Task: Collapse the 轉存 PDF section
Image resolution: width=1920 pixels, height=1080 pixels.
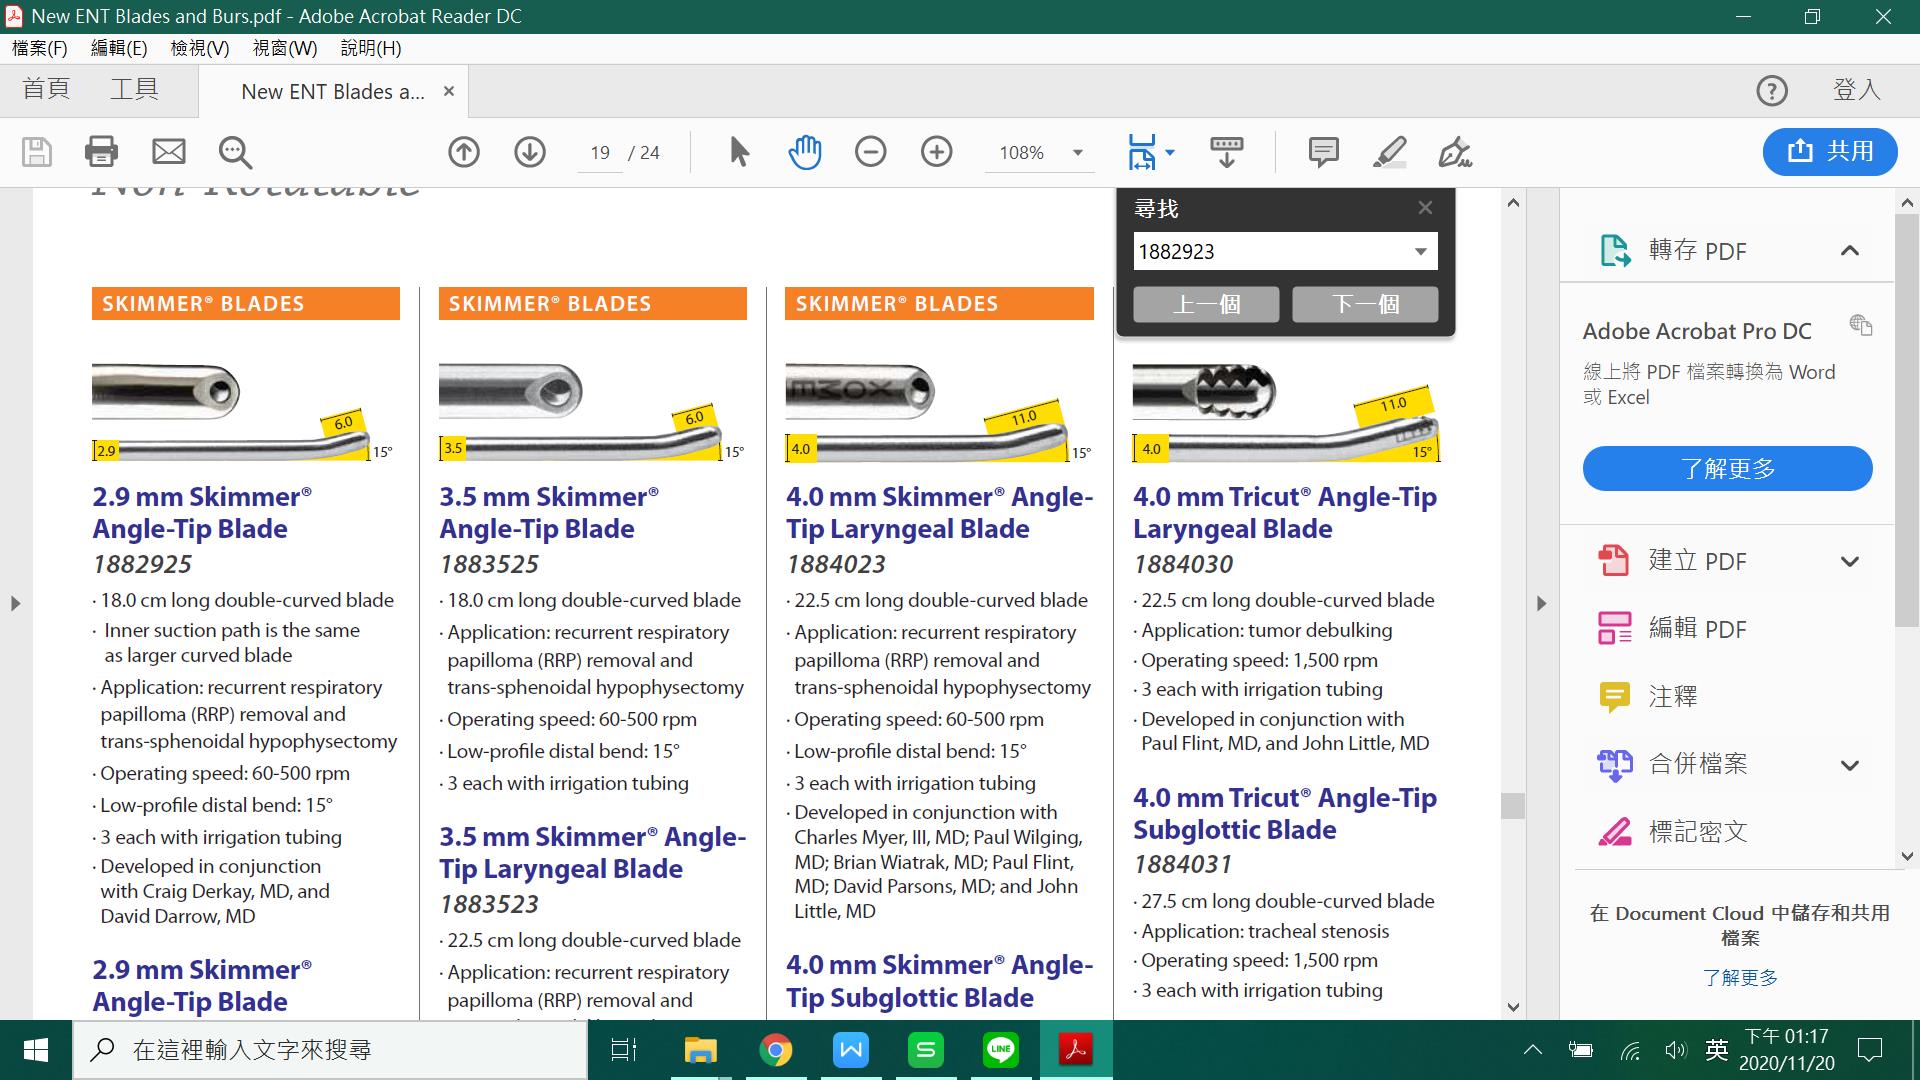Action: pyautogui.click(x=1850, y=251)
